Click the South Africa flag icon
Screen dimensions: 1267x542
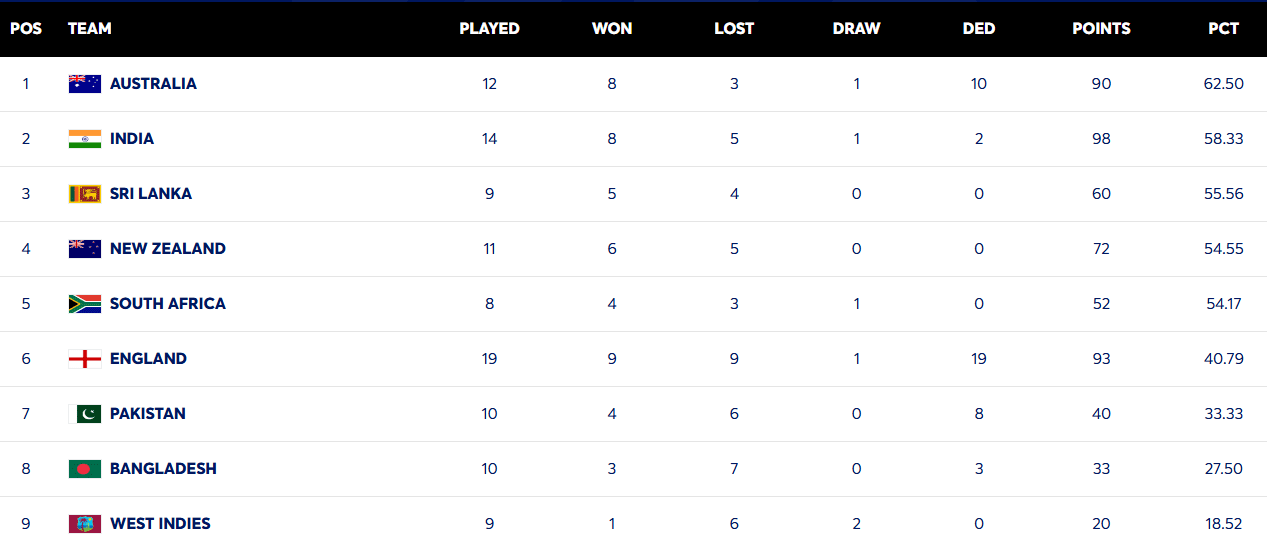pos(85,304)
